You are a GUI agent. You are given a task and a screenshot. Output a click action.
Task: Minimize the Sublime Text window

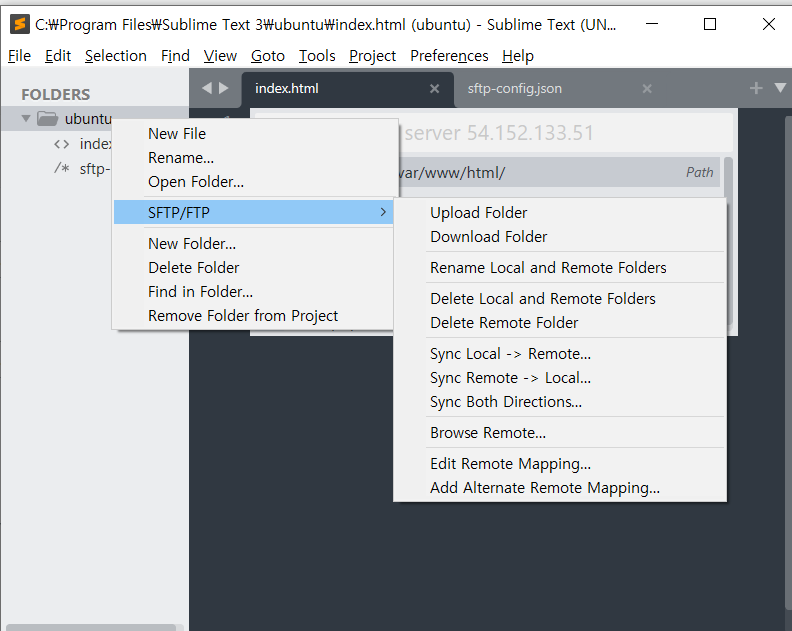(652, 24)
